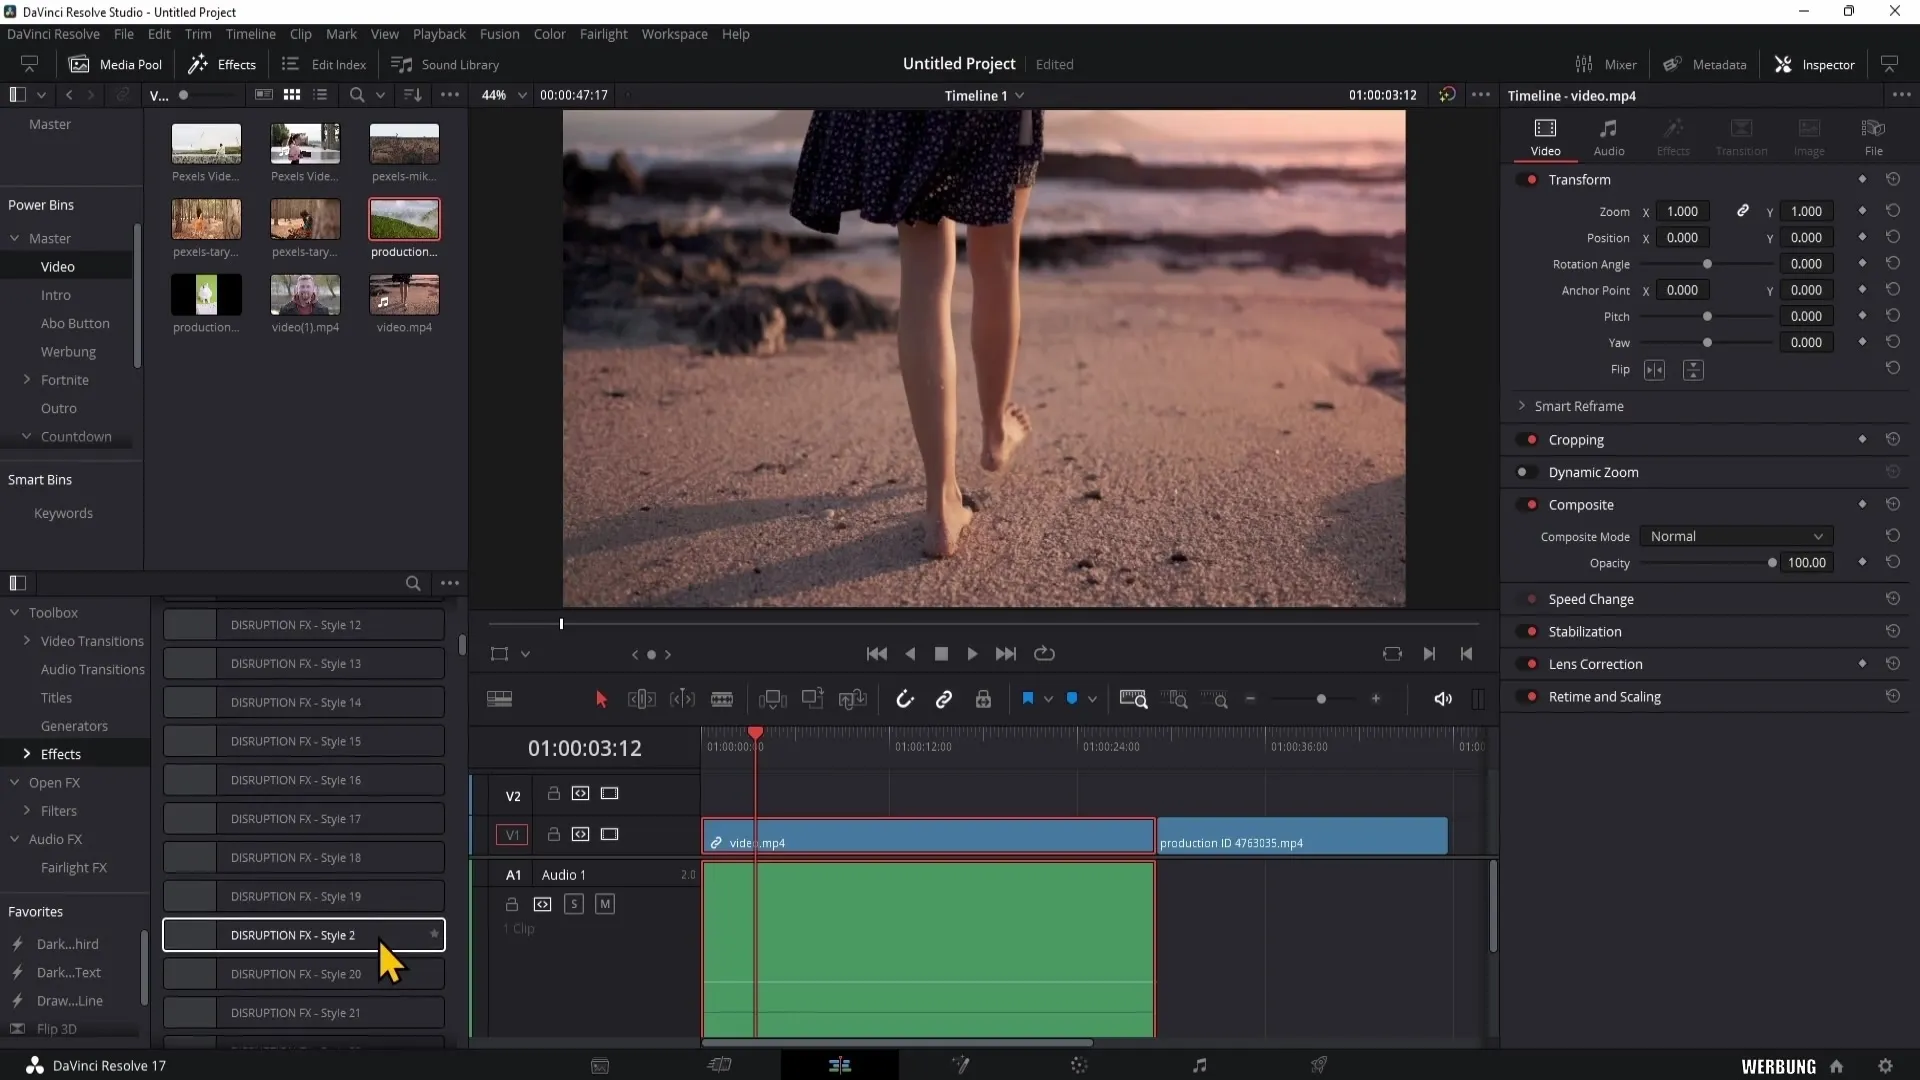
Task: Select the Video tab in Inspector
Action: pos(1545,136)
